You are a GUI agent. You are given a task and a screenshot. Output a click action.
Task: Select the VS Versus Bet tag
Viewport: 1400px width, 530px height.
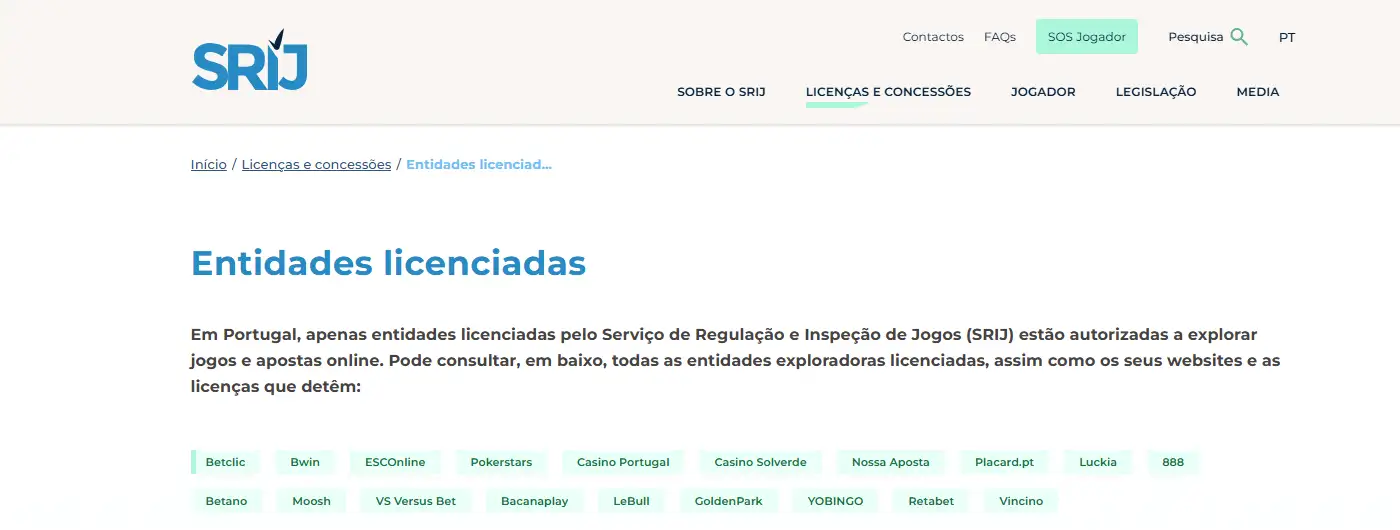click(416, 501)
